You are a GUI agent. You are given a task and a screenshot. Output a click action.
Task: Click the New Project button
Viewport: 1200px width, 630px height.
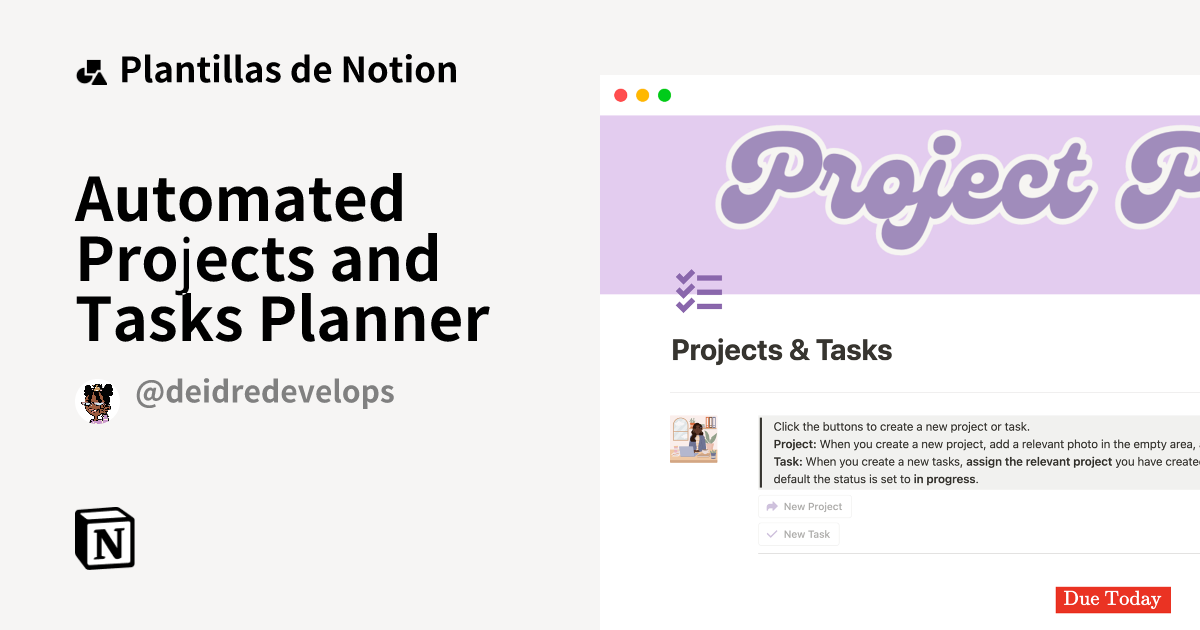point(804,506)
